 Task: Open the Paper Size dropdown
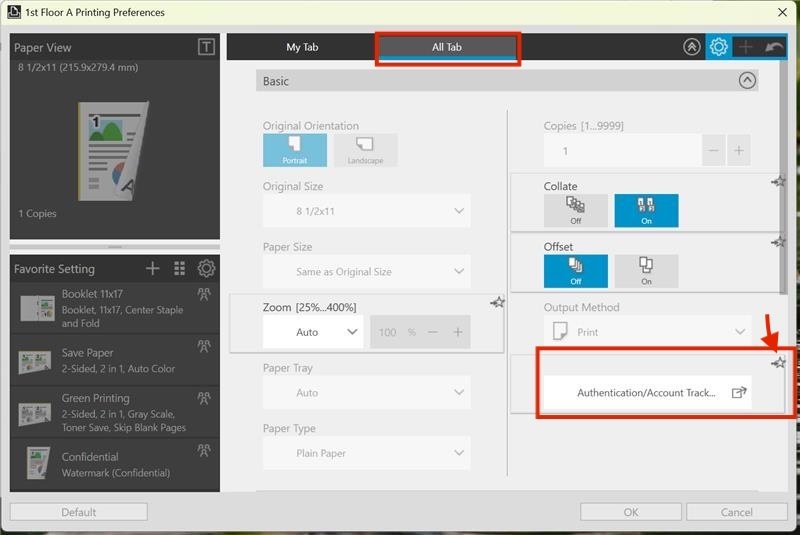pos(366,271)
